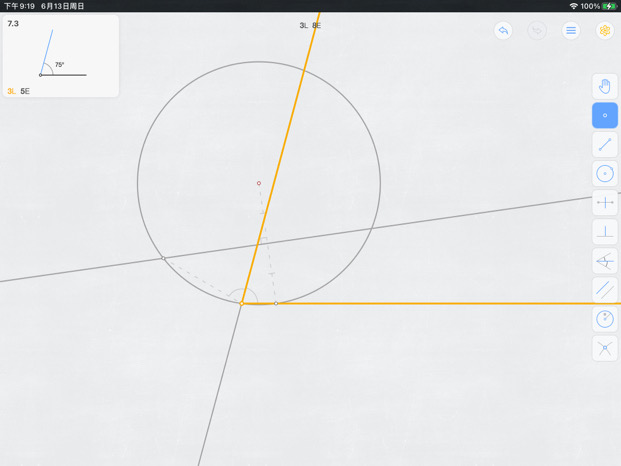621x466 pixels.
Task: Open the 7.3 level goal thumbnail
Action: (x=61, y=56)
